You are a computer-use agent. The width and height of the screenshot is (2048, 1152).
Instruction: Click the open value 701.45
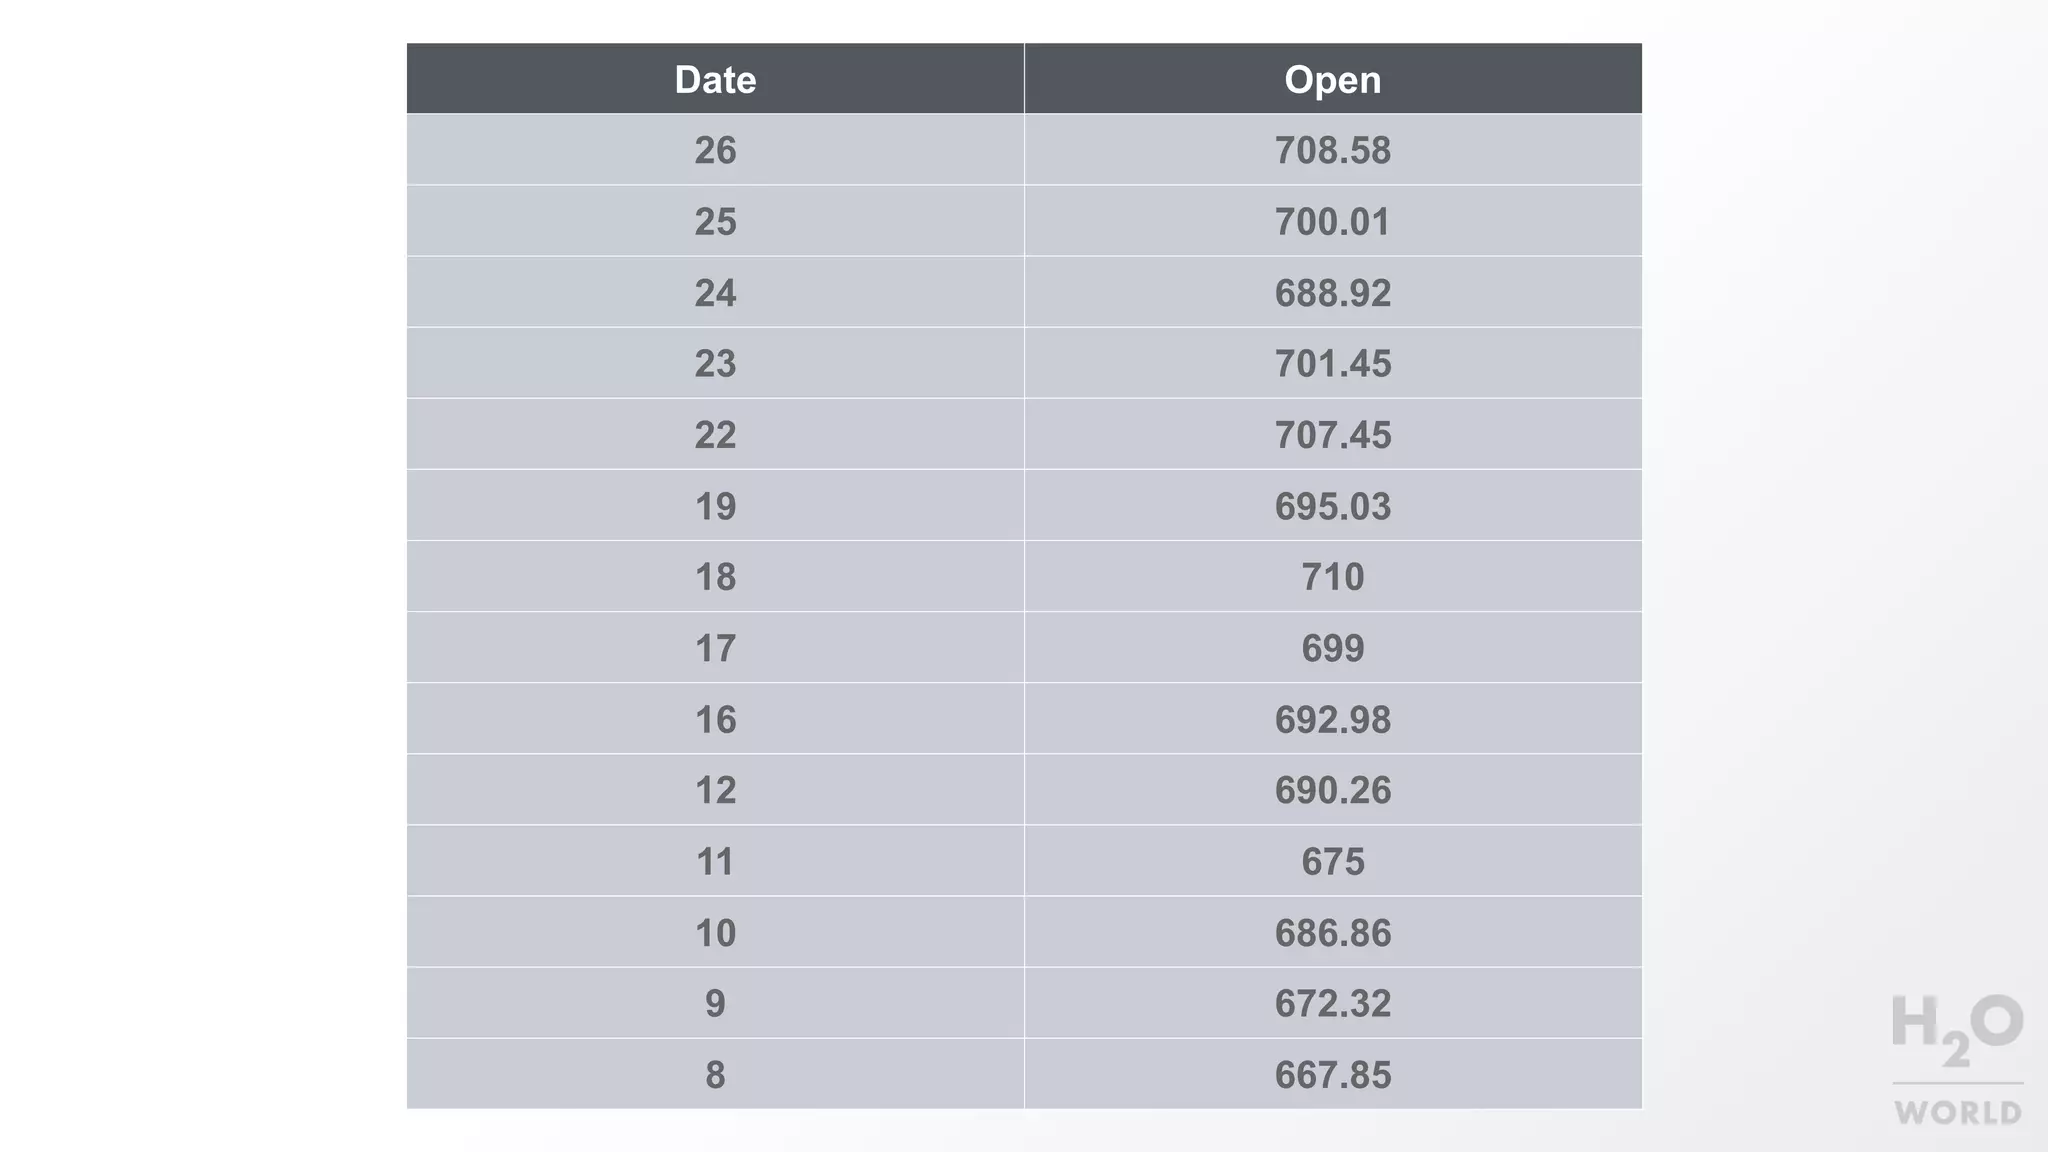pos(1332,363)
